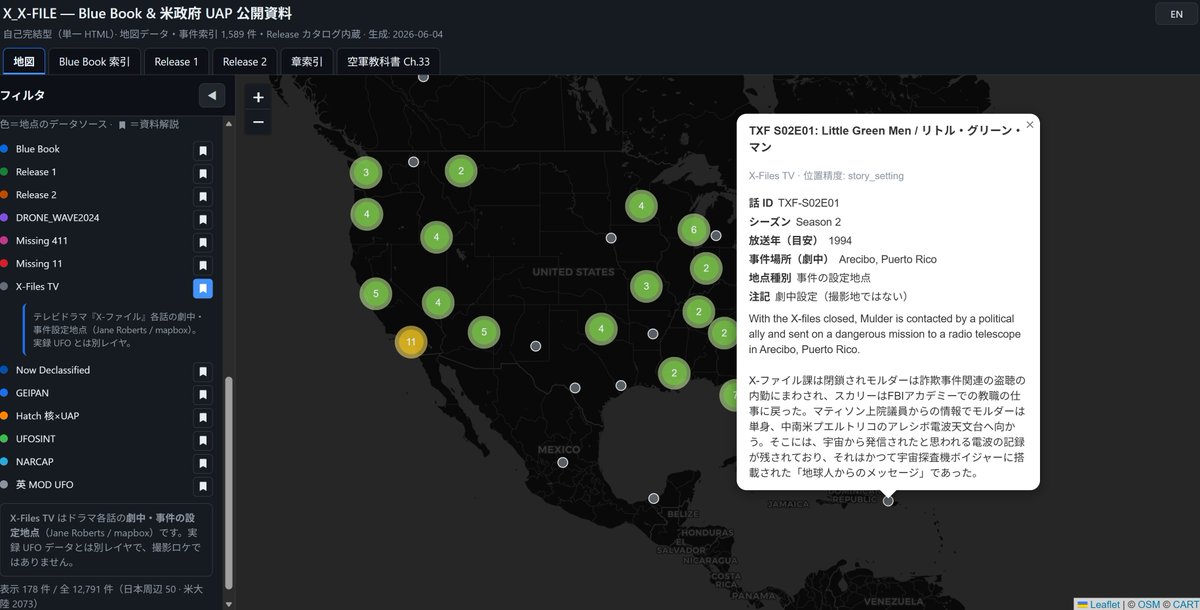Click the popup broadcast year 1994

[840, 240]
